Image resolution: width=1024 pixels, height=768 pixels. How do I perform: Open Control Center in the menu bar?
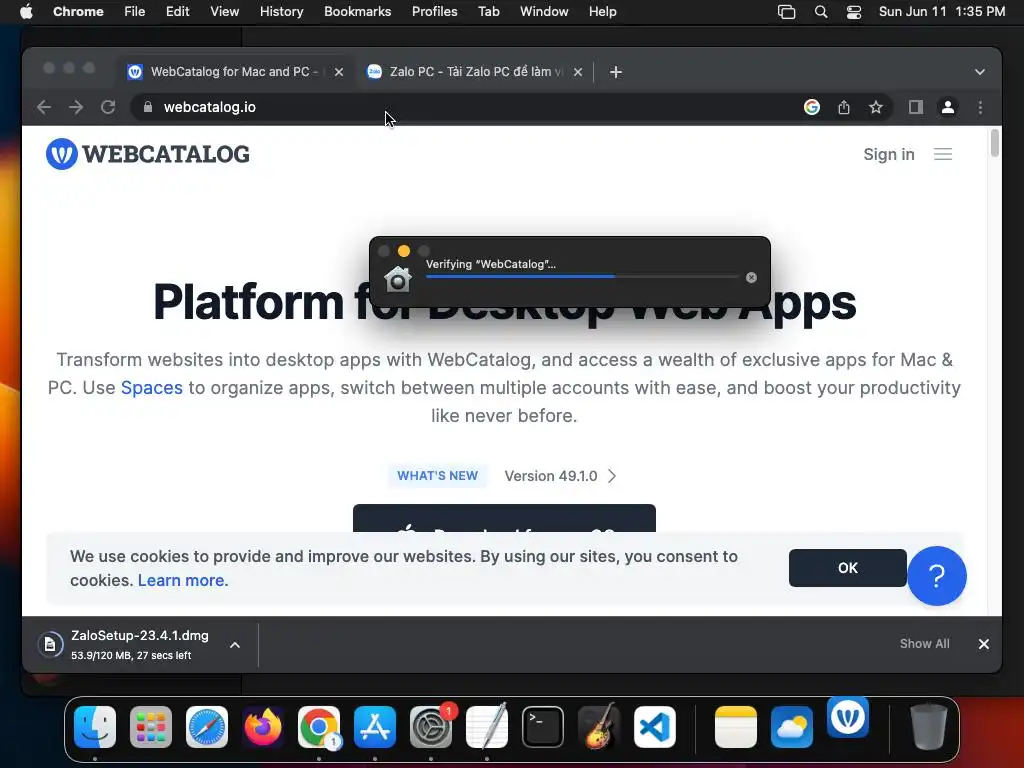coord(854,12)
